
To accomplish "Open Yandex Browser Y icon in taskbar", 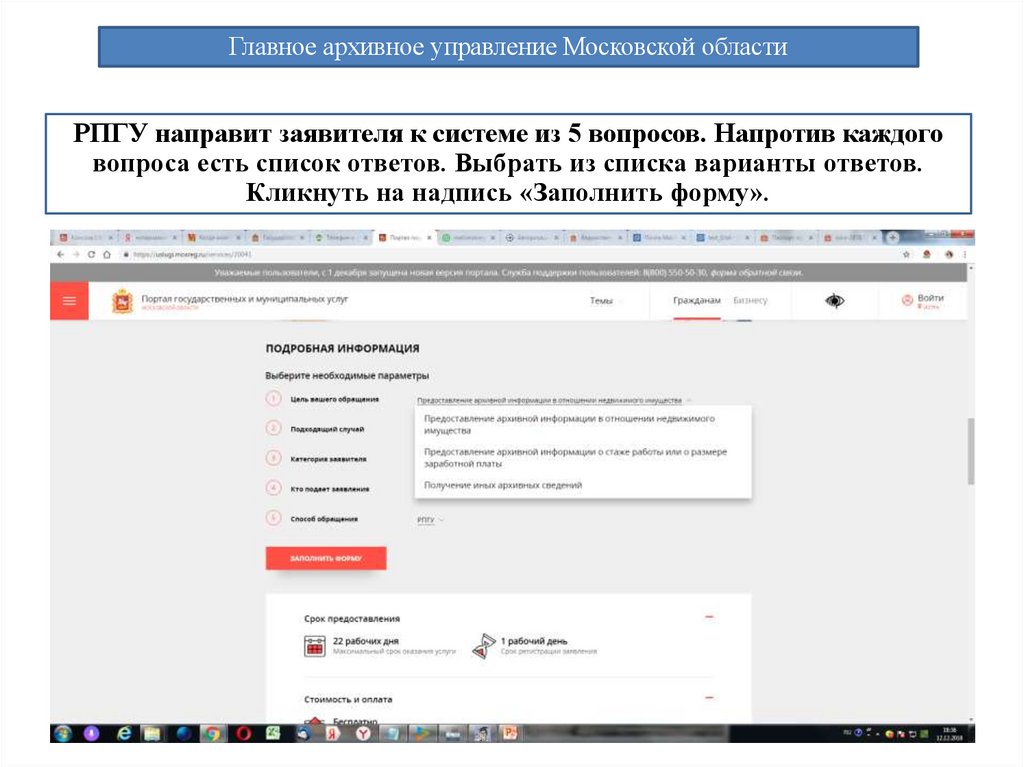I will tap(363, 734).
